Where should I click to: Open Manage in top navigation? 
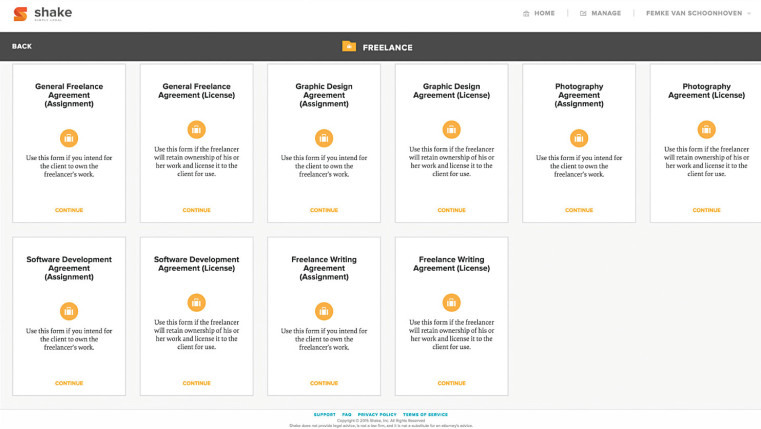point(600,13)
